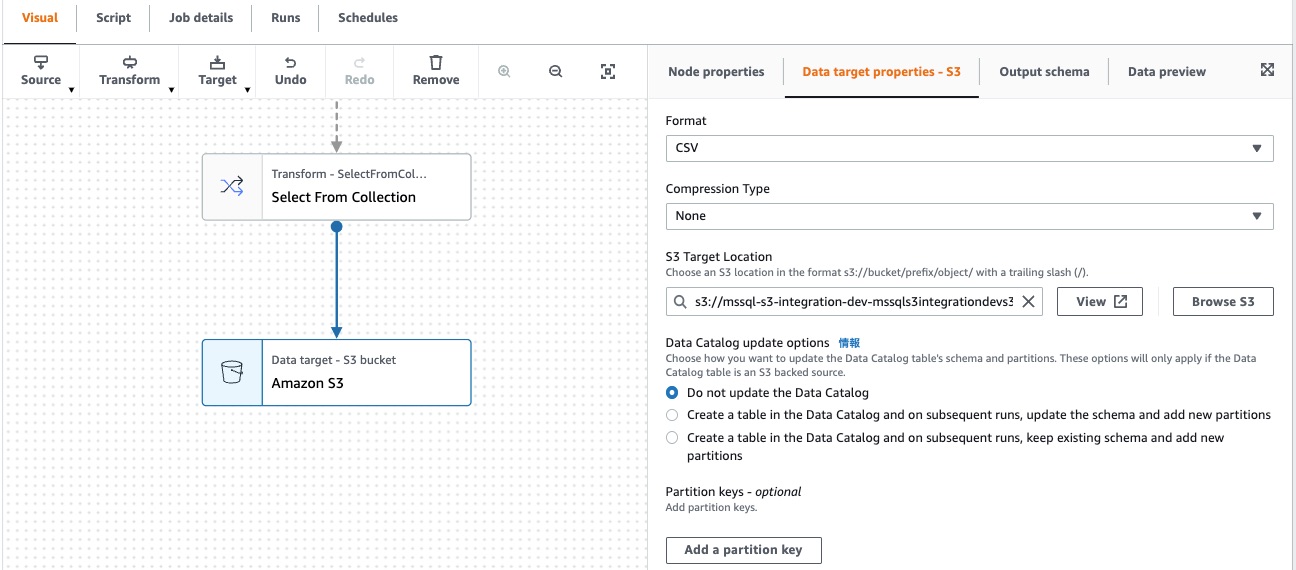Screen dimensions: 1296x570
Task: Click the zoom out magnifier icon
Action: click(x=555, y=71)
